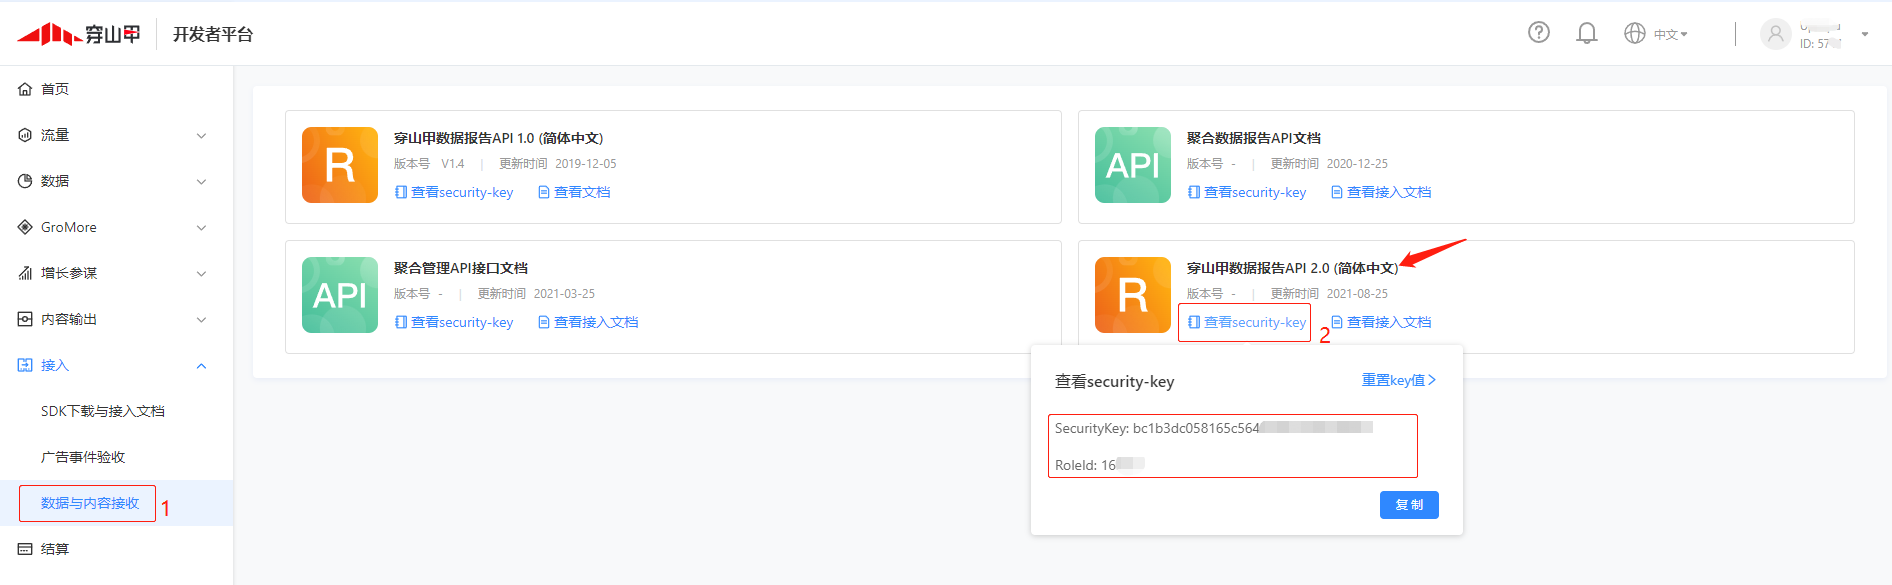Viewport: 1892px width, 585px height.
Task: Select the 接入 sidebar menu label
Action: [x=55, y=365]
